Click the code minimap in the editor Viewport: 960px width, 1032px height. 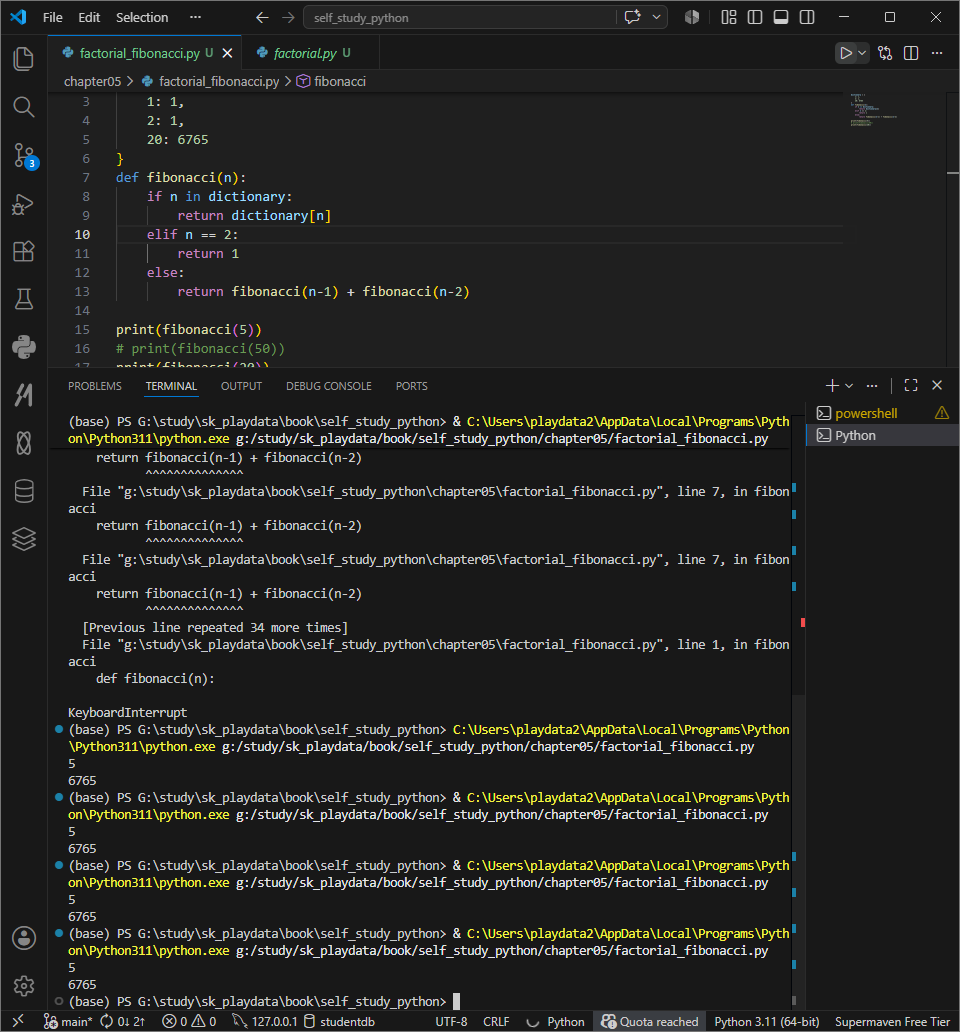point(873,110)
